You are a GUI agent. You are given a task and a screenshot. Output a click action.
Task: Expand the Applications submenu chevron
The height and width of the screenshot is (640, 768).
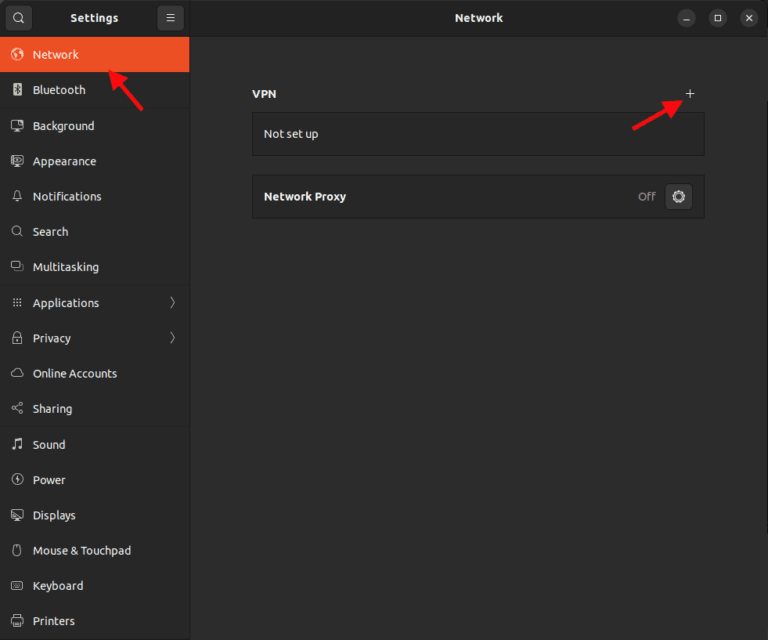[x=172, y=303]
